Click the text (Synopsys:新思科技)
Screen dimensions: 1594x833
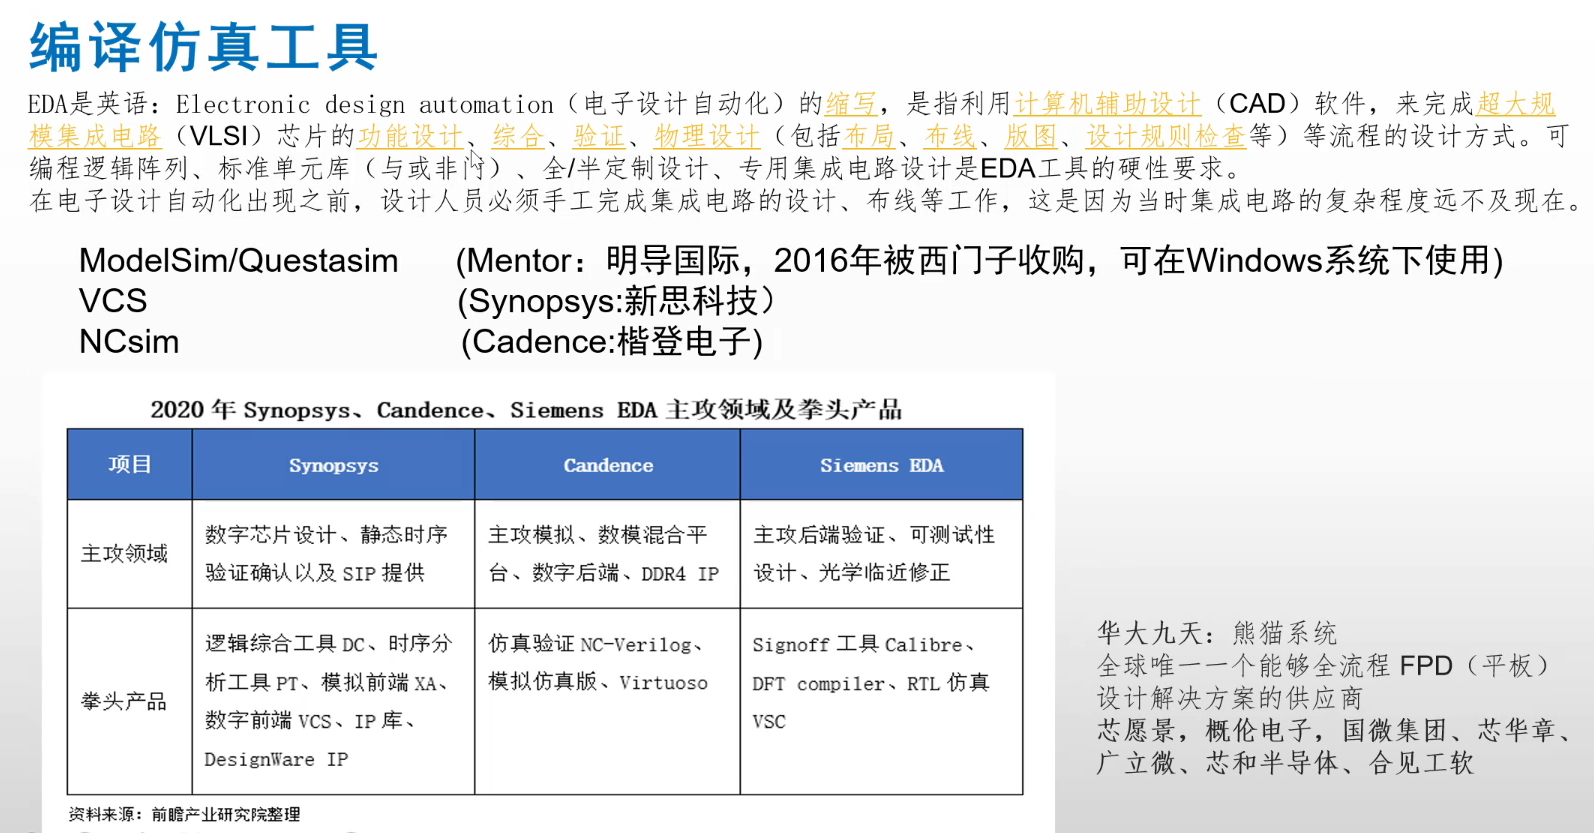pos(616,301)
